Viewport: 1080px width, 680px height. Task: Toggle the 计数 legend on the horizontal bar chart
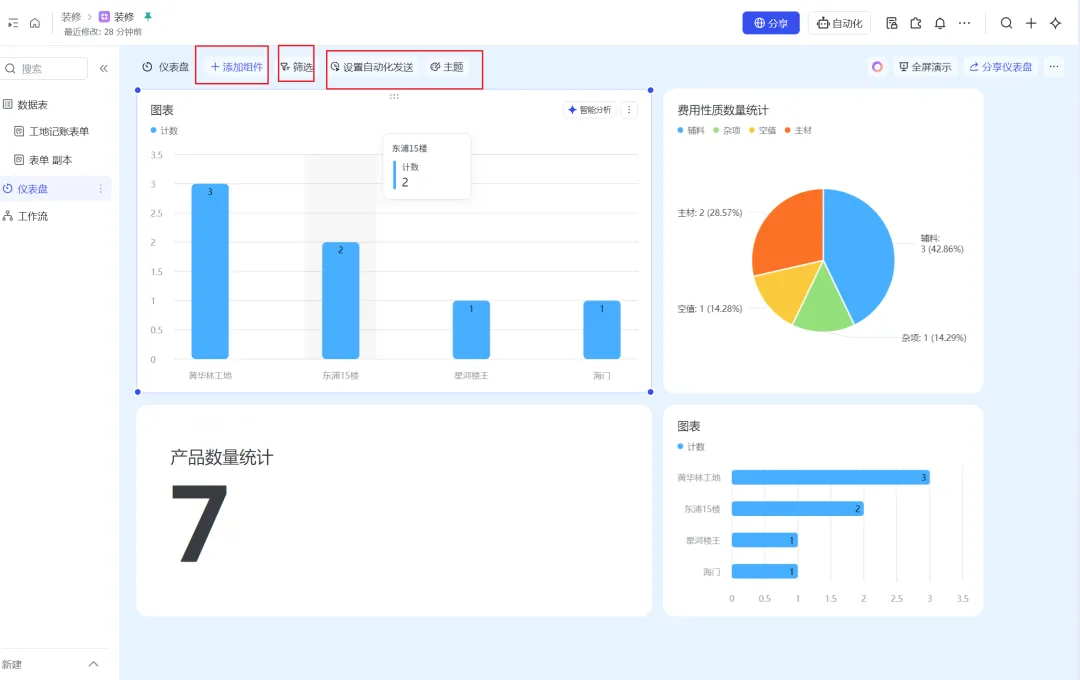tap(691, 446)
